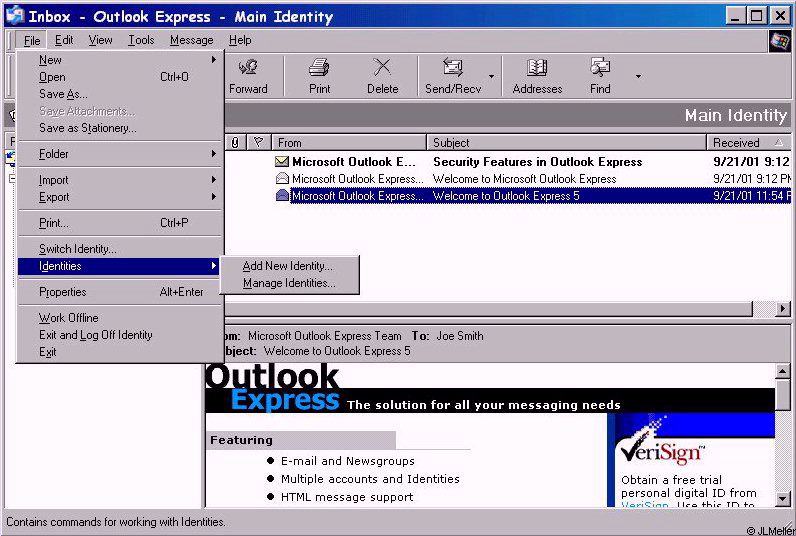Click the File menu header
This screenshot has width=796, height=536.
(x=31, y=41)
